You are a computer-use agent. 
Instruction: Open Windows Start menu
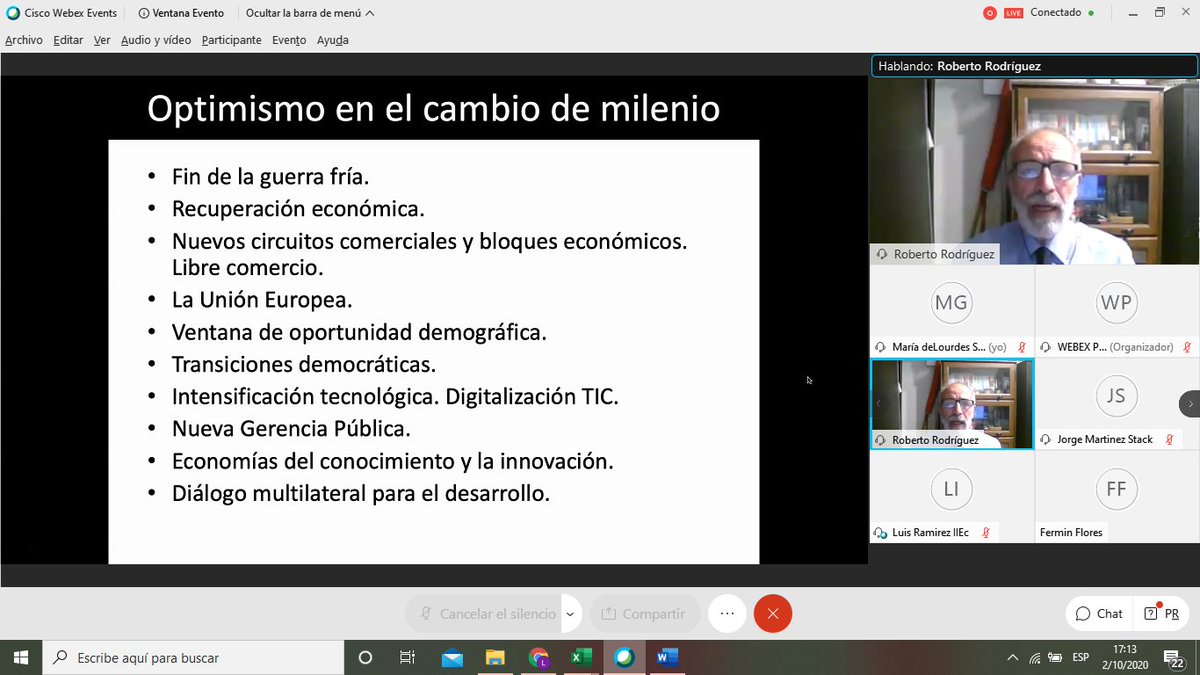tap(21, 657)
